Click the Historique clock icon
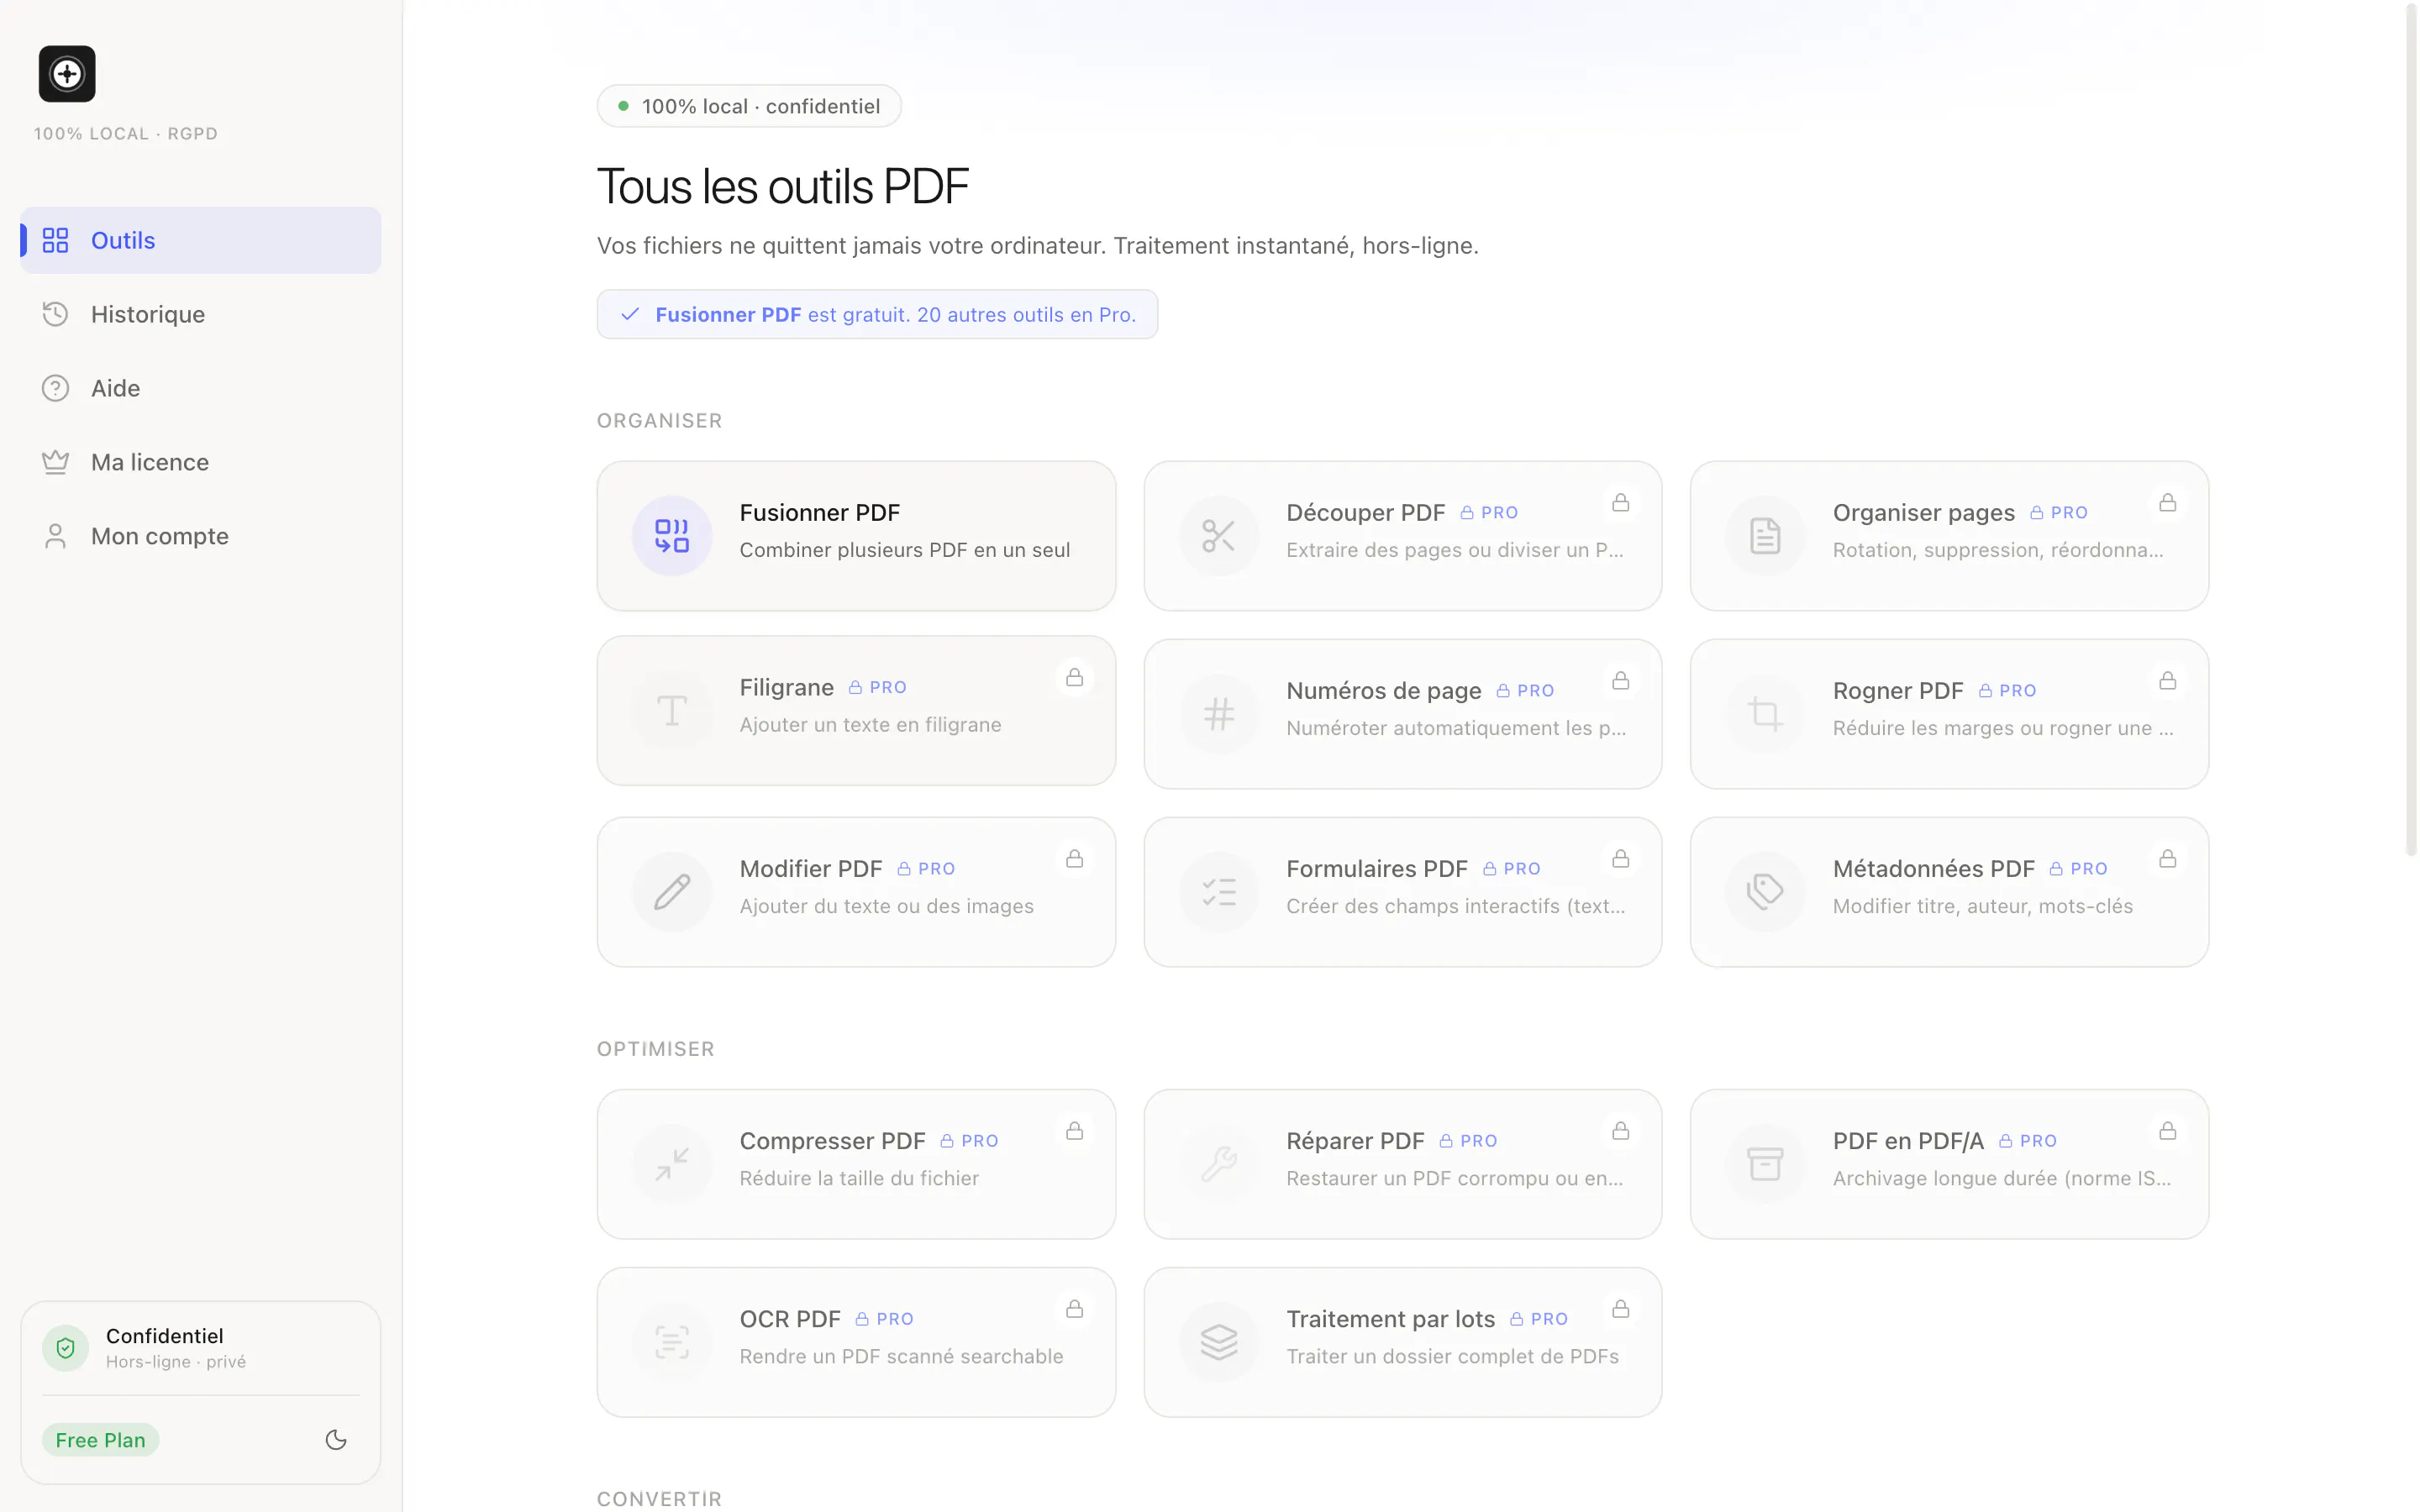The height and width of the screenshot is (1512, 2420). point(55,314)
